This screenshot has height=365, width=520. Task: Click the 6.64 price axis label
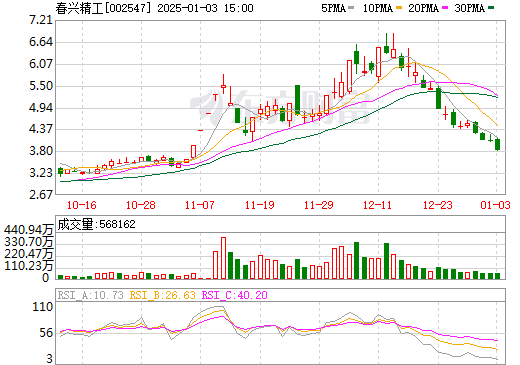[x=41, y=42]
